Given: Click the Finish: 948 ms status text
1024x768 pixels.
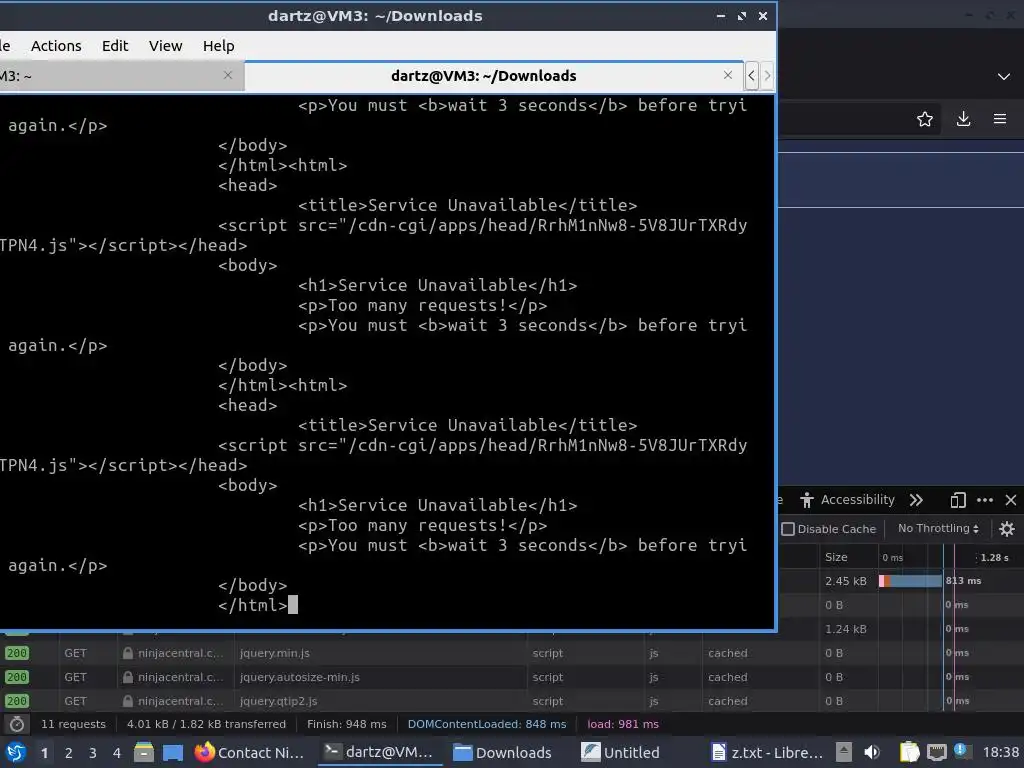Looking at the screenshot, I should click(347, 724).
